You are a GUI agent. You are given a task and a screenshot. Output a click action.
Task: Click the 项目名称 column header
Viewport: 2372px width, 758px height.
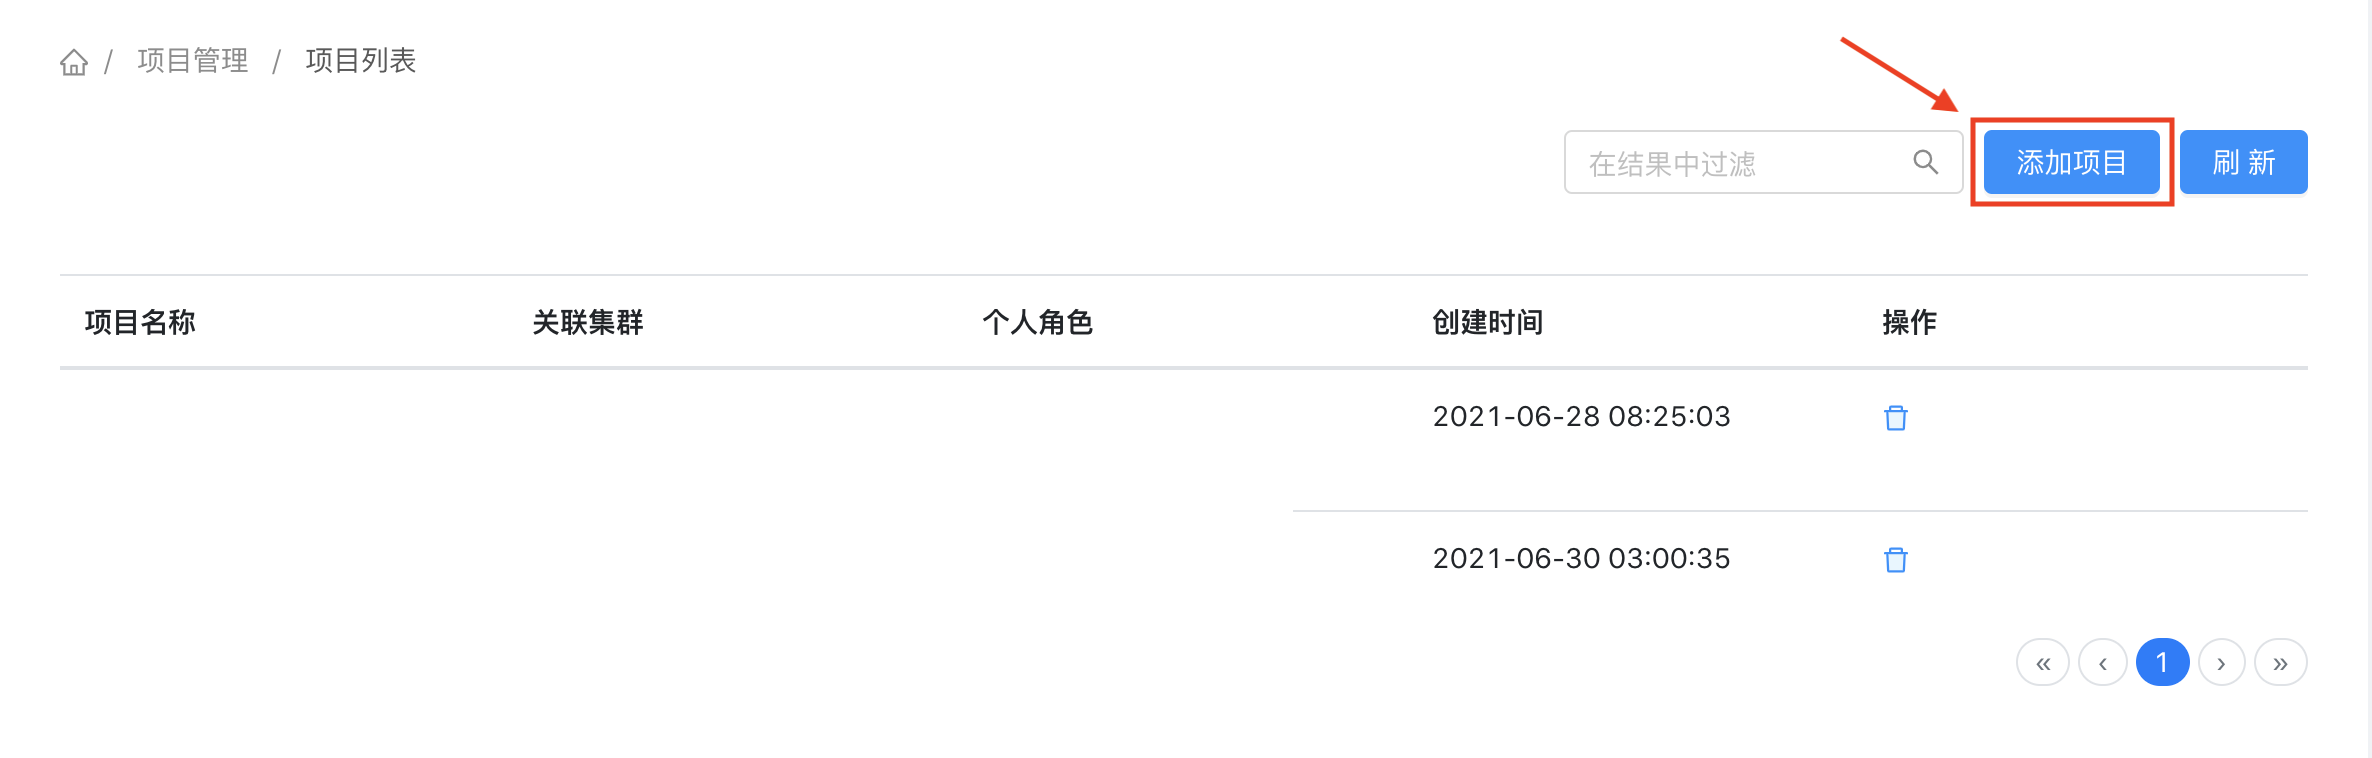pyautogui.click(x=140, y=322)
